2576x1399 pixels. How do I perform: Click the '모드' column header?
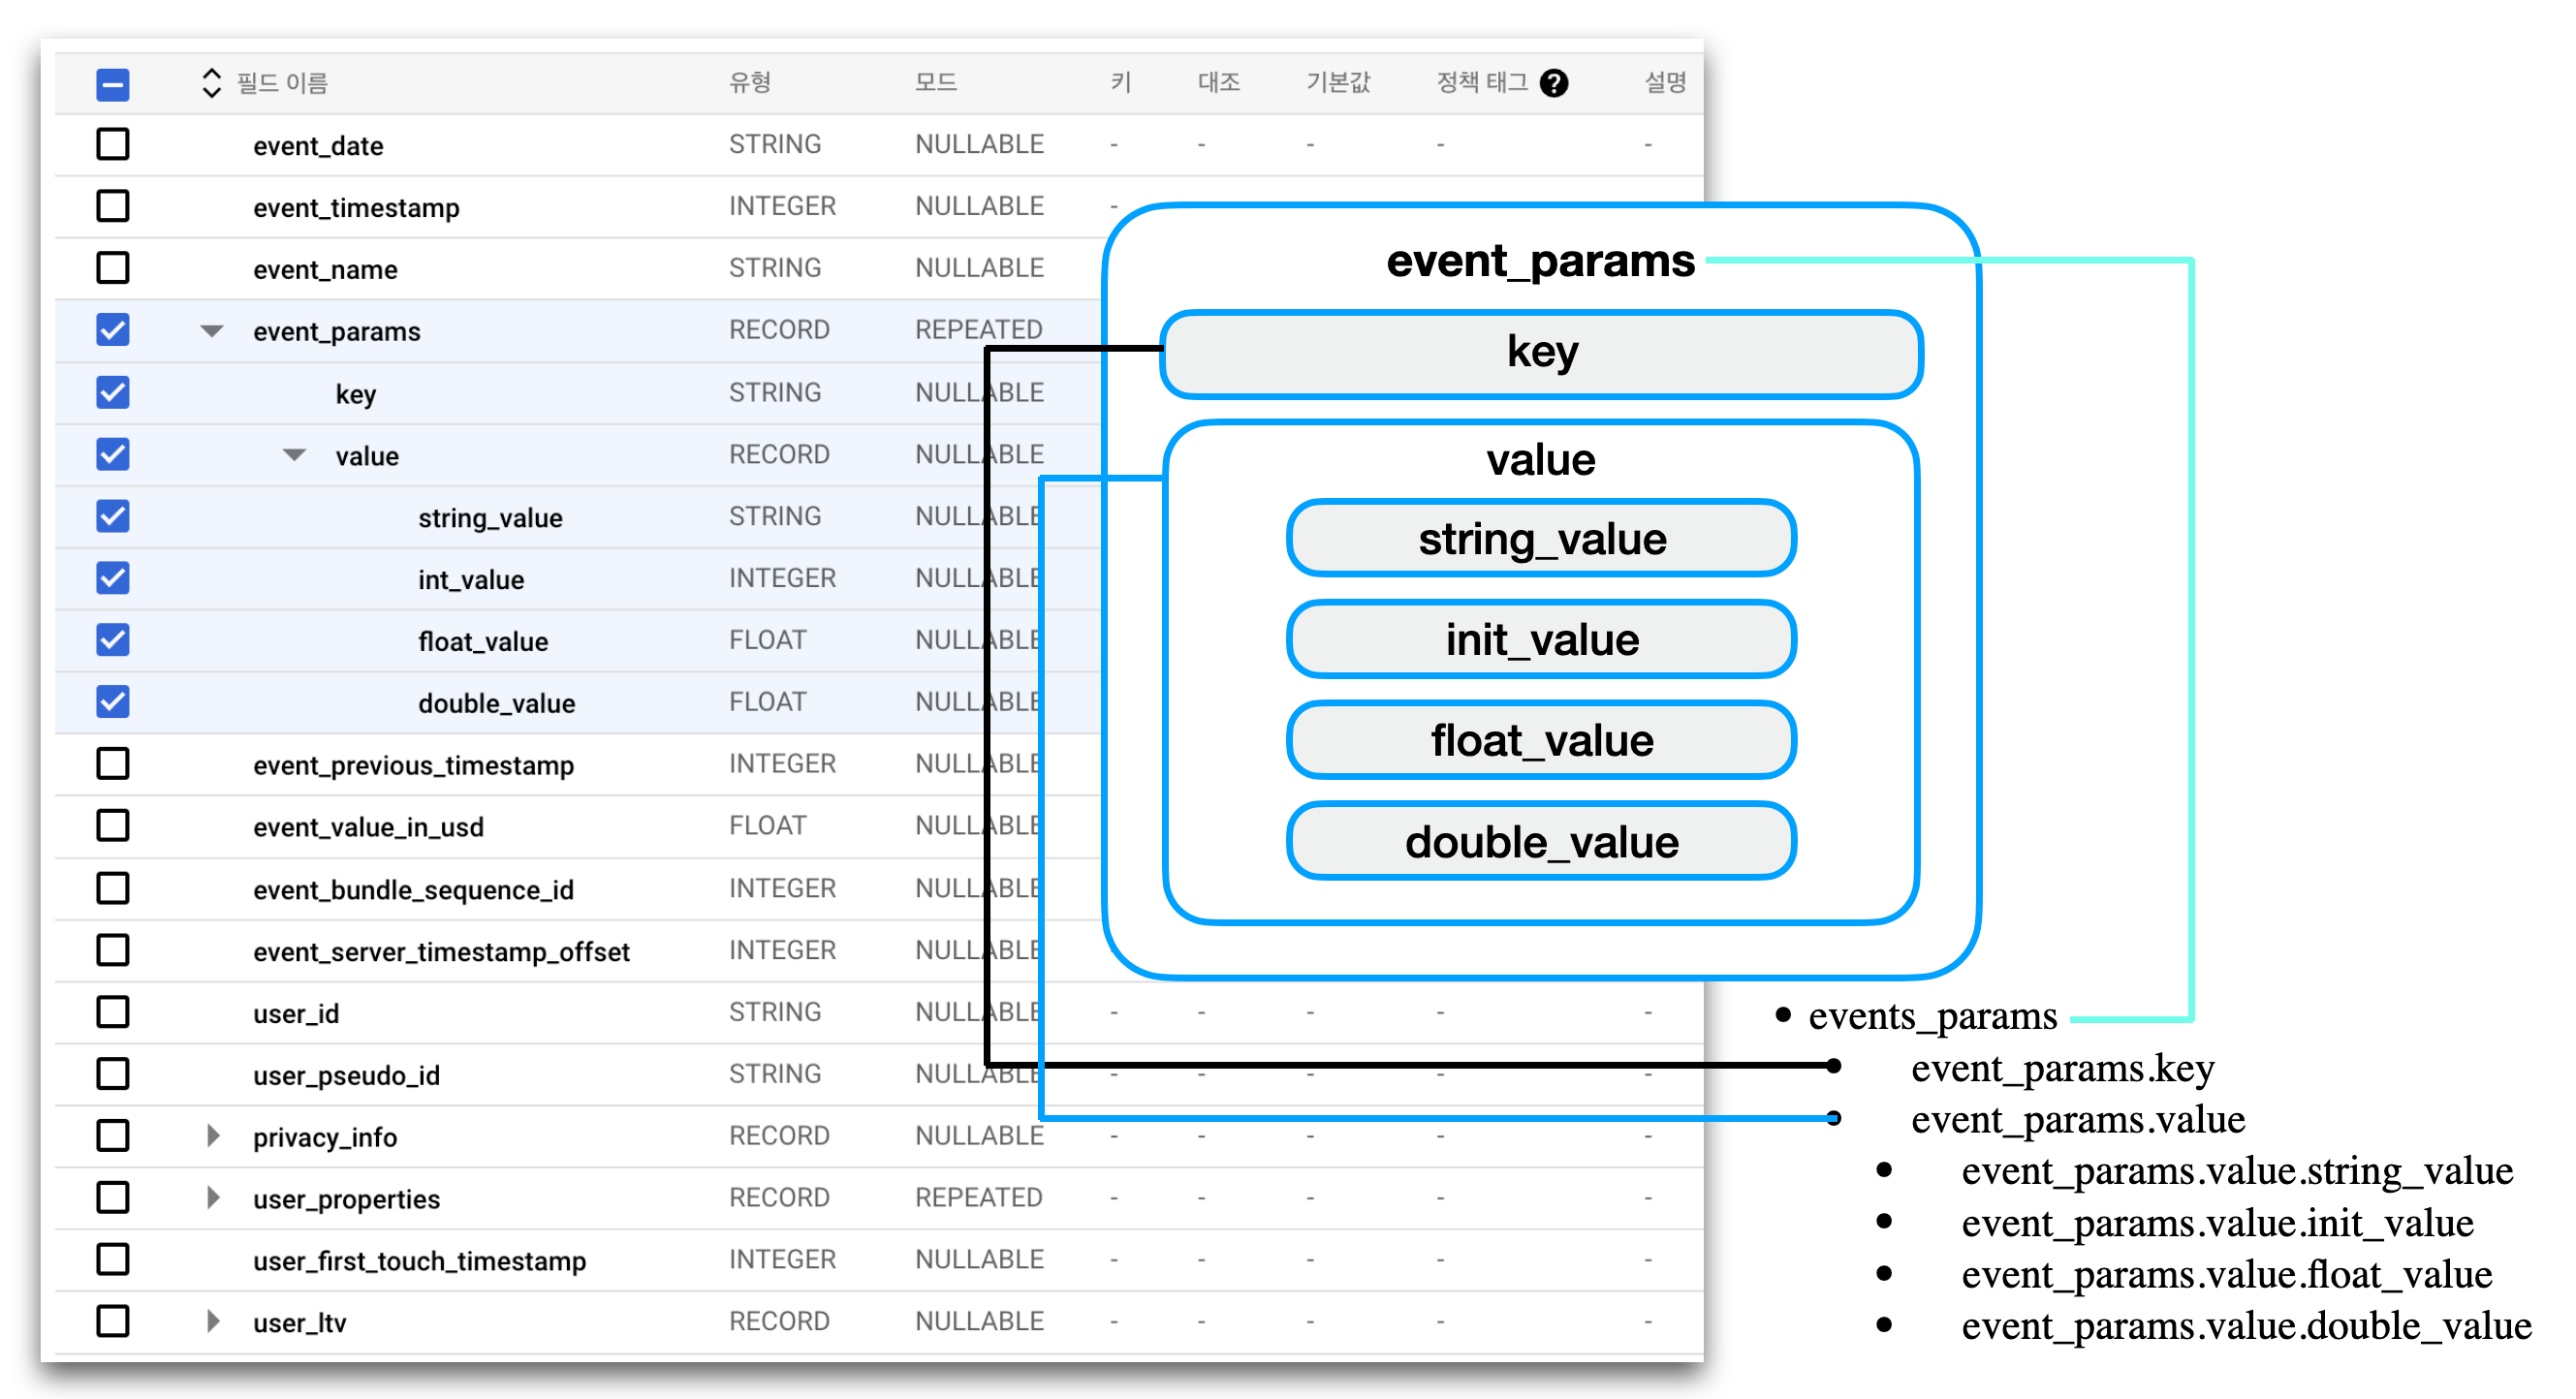click(x=936, y=82)
